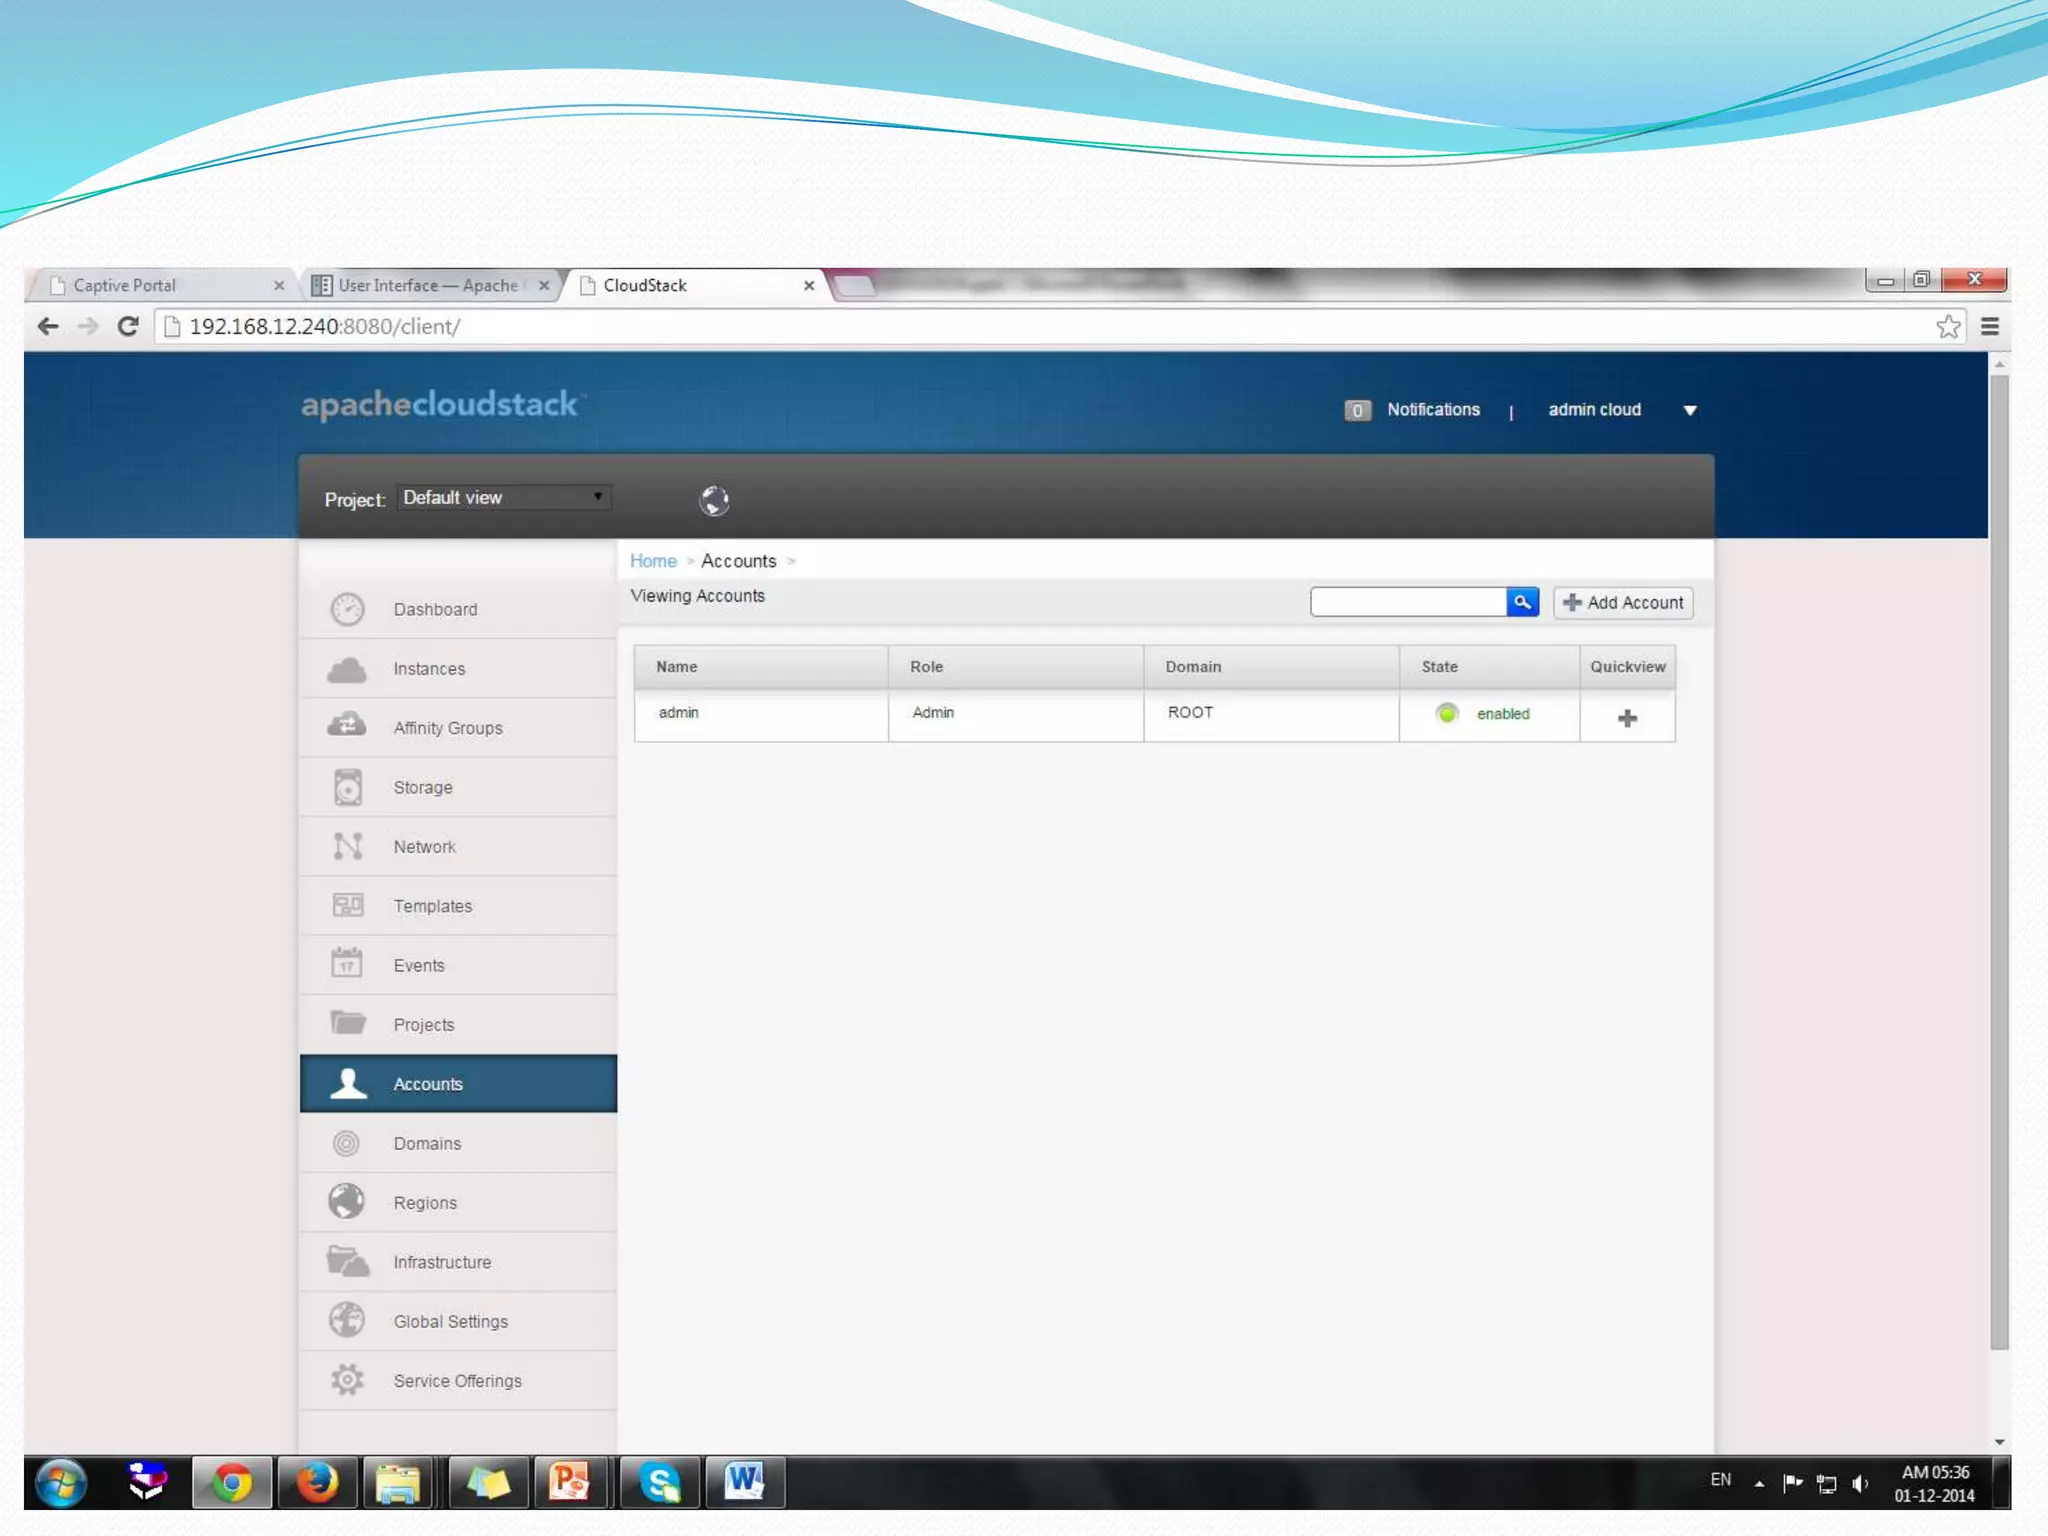
Task: Click the Global Settings globe icon
Action: pyautogui.click(x=347, y=1321)
